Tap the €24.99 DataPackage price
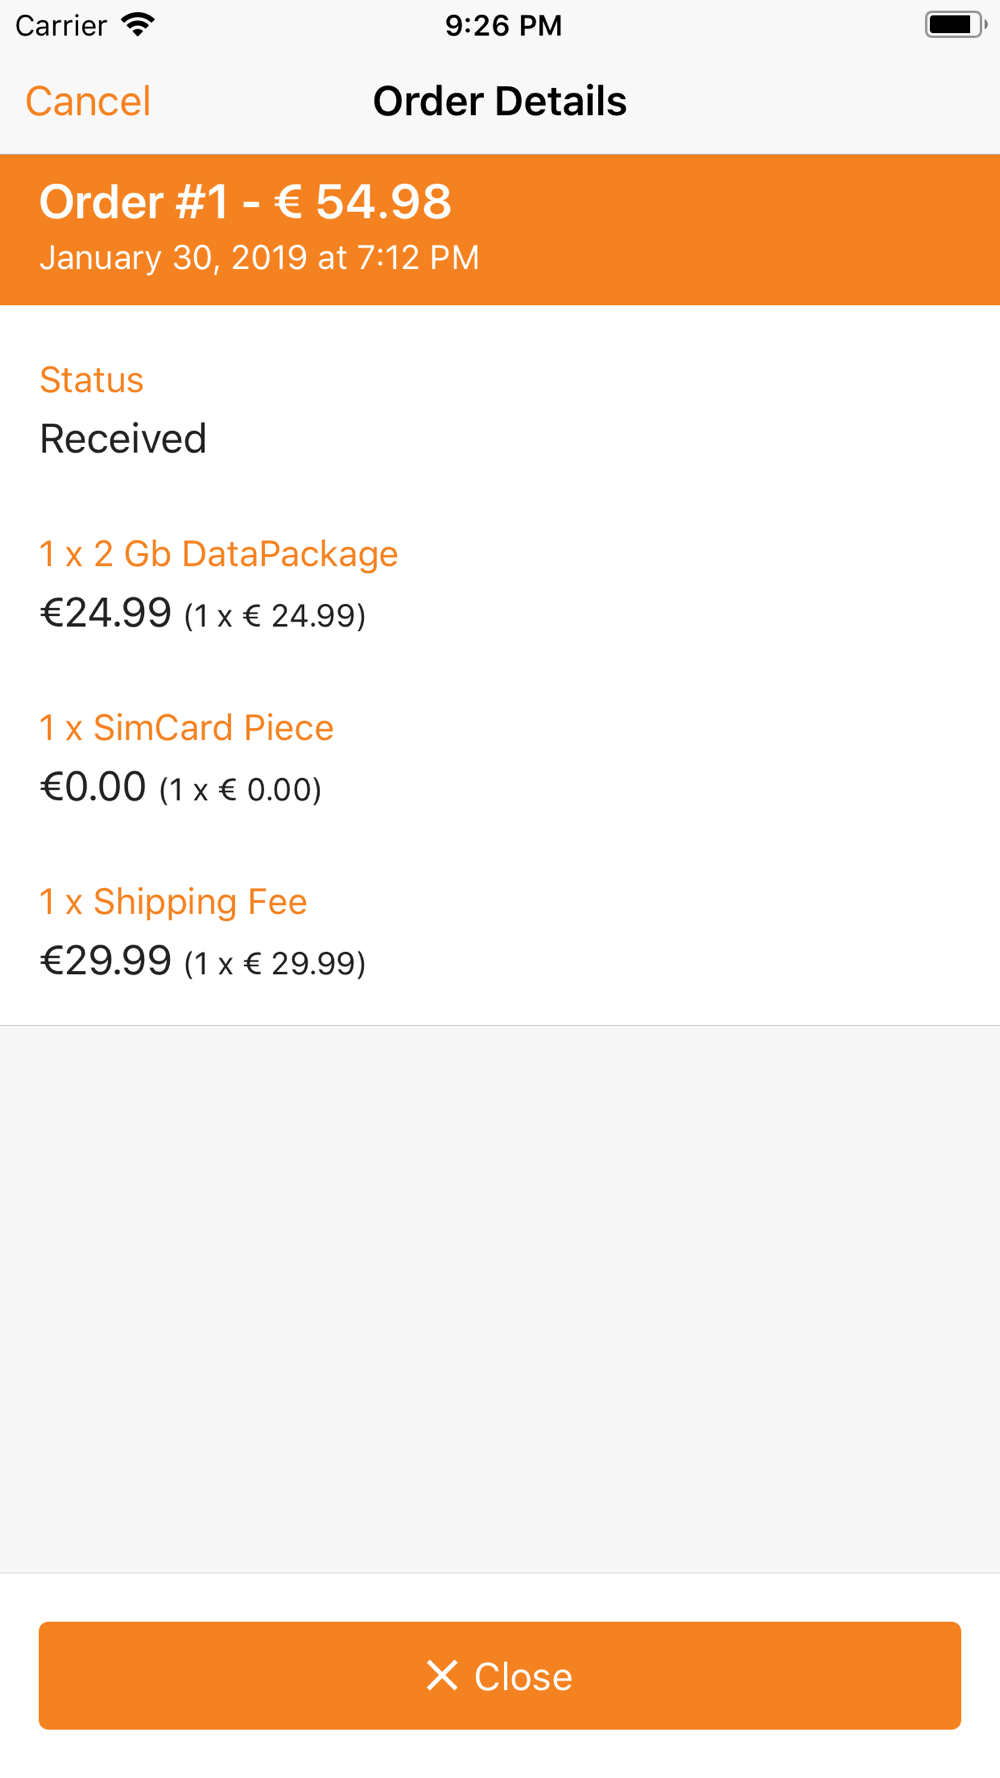This screenshot has height=1778, width=1000. (105, 612)
